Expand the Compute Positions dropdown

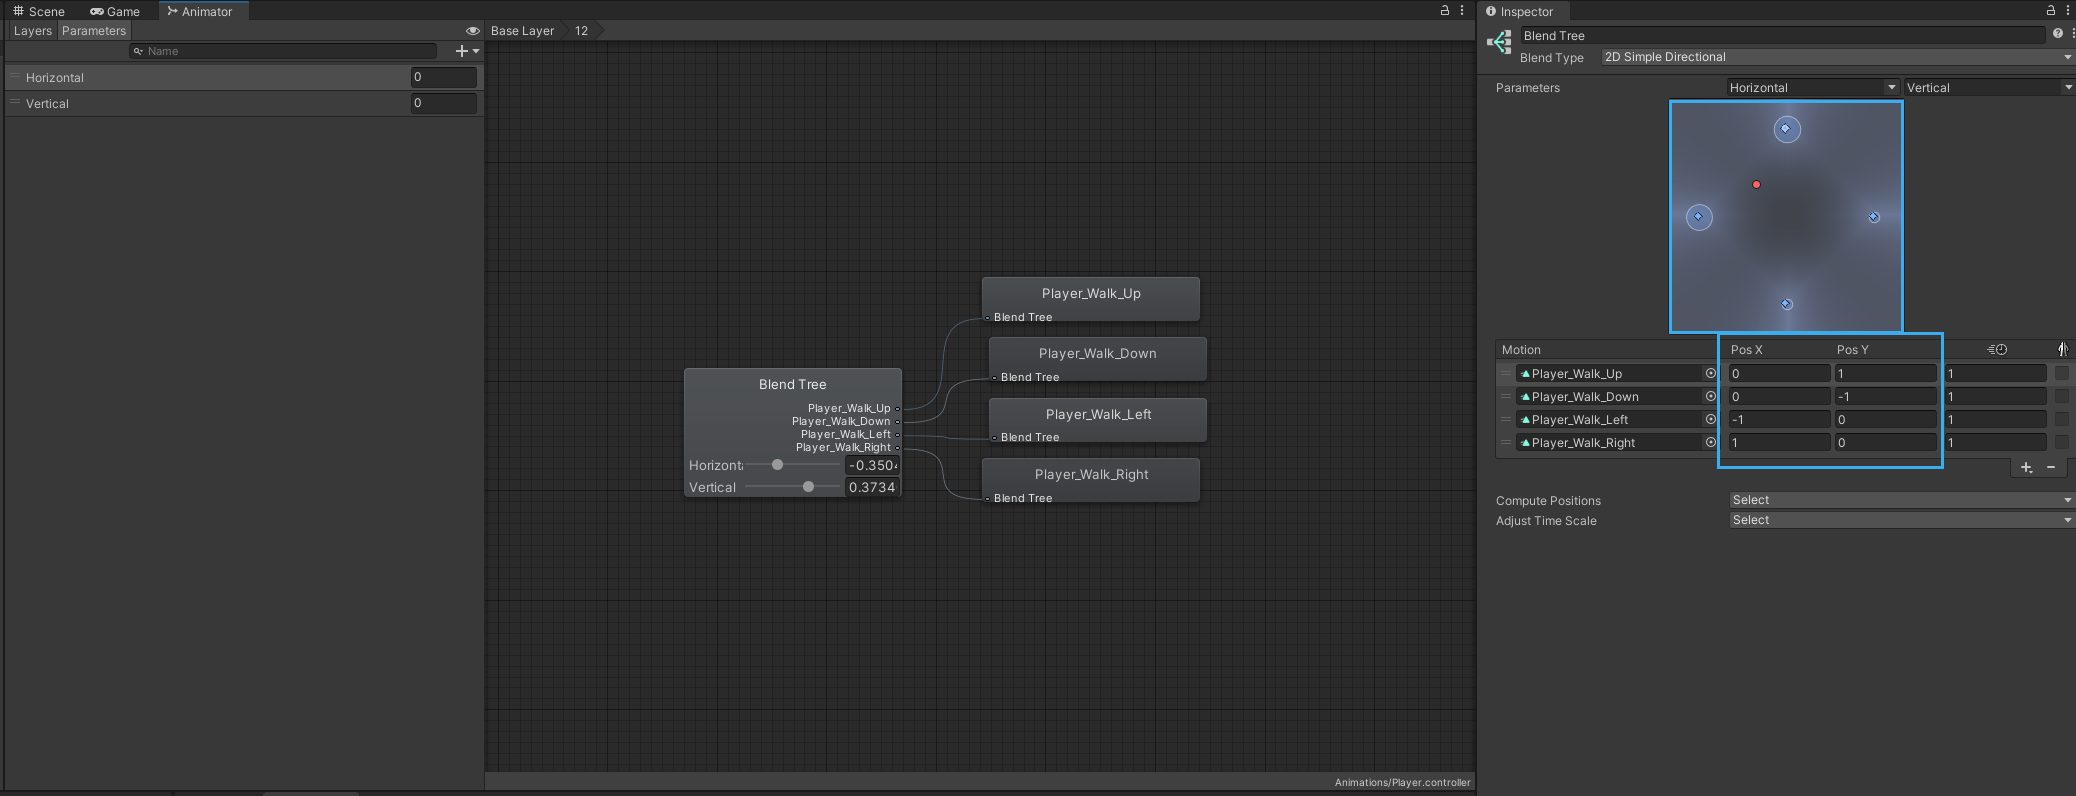pyautogui.click(x=1900, y=500)
